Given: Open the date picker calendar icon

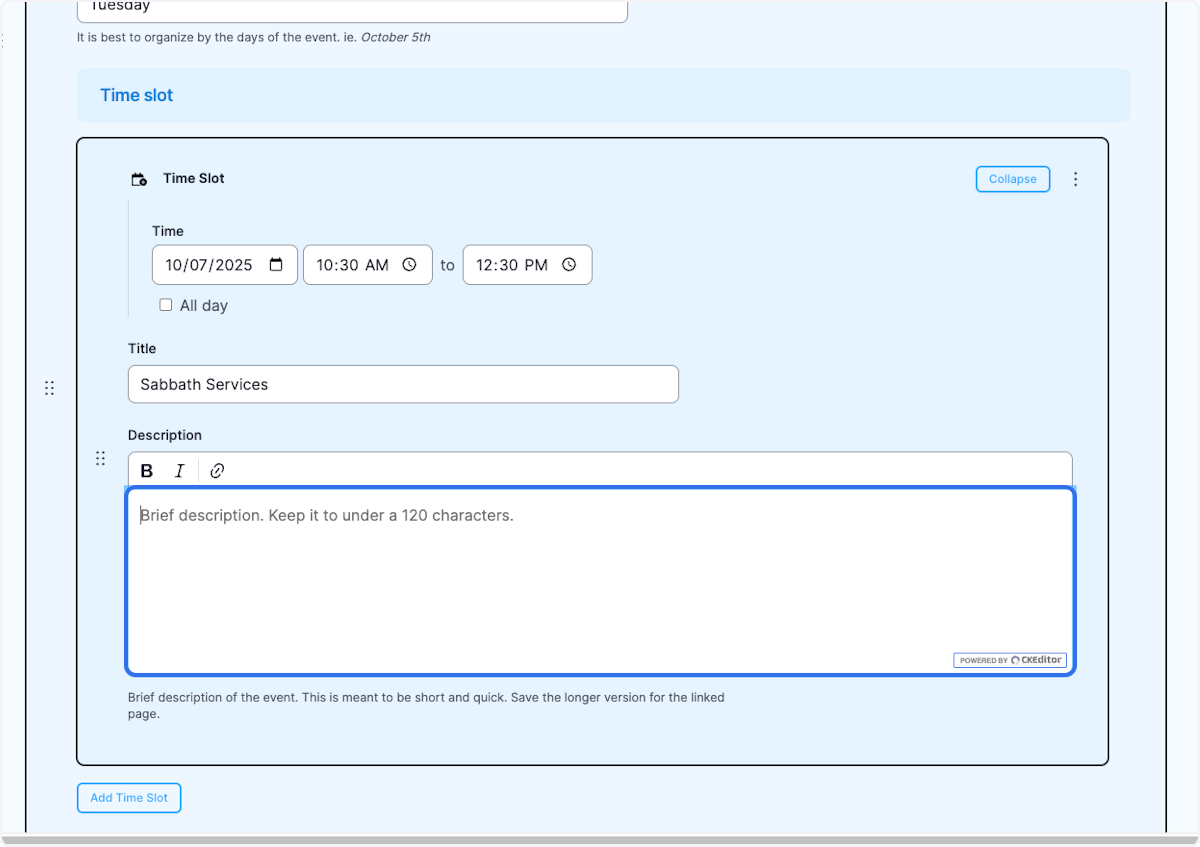Looking at the screenshot, I should (x=277, y=265).
